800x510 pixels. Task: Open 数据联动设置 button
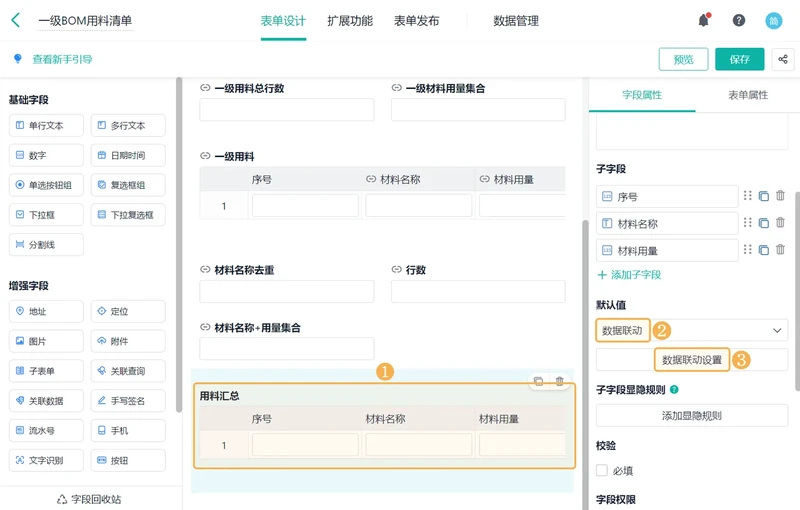click(x=692, y=360)
